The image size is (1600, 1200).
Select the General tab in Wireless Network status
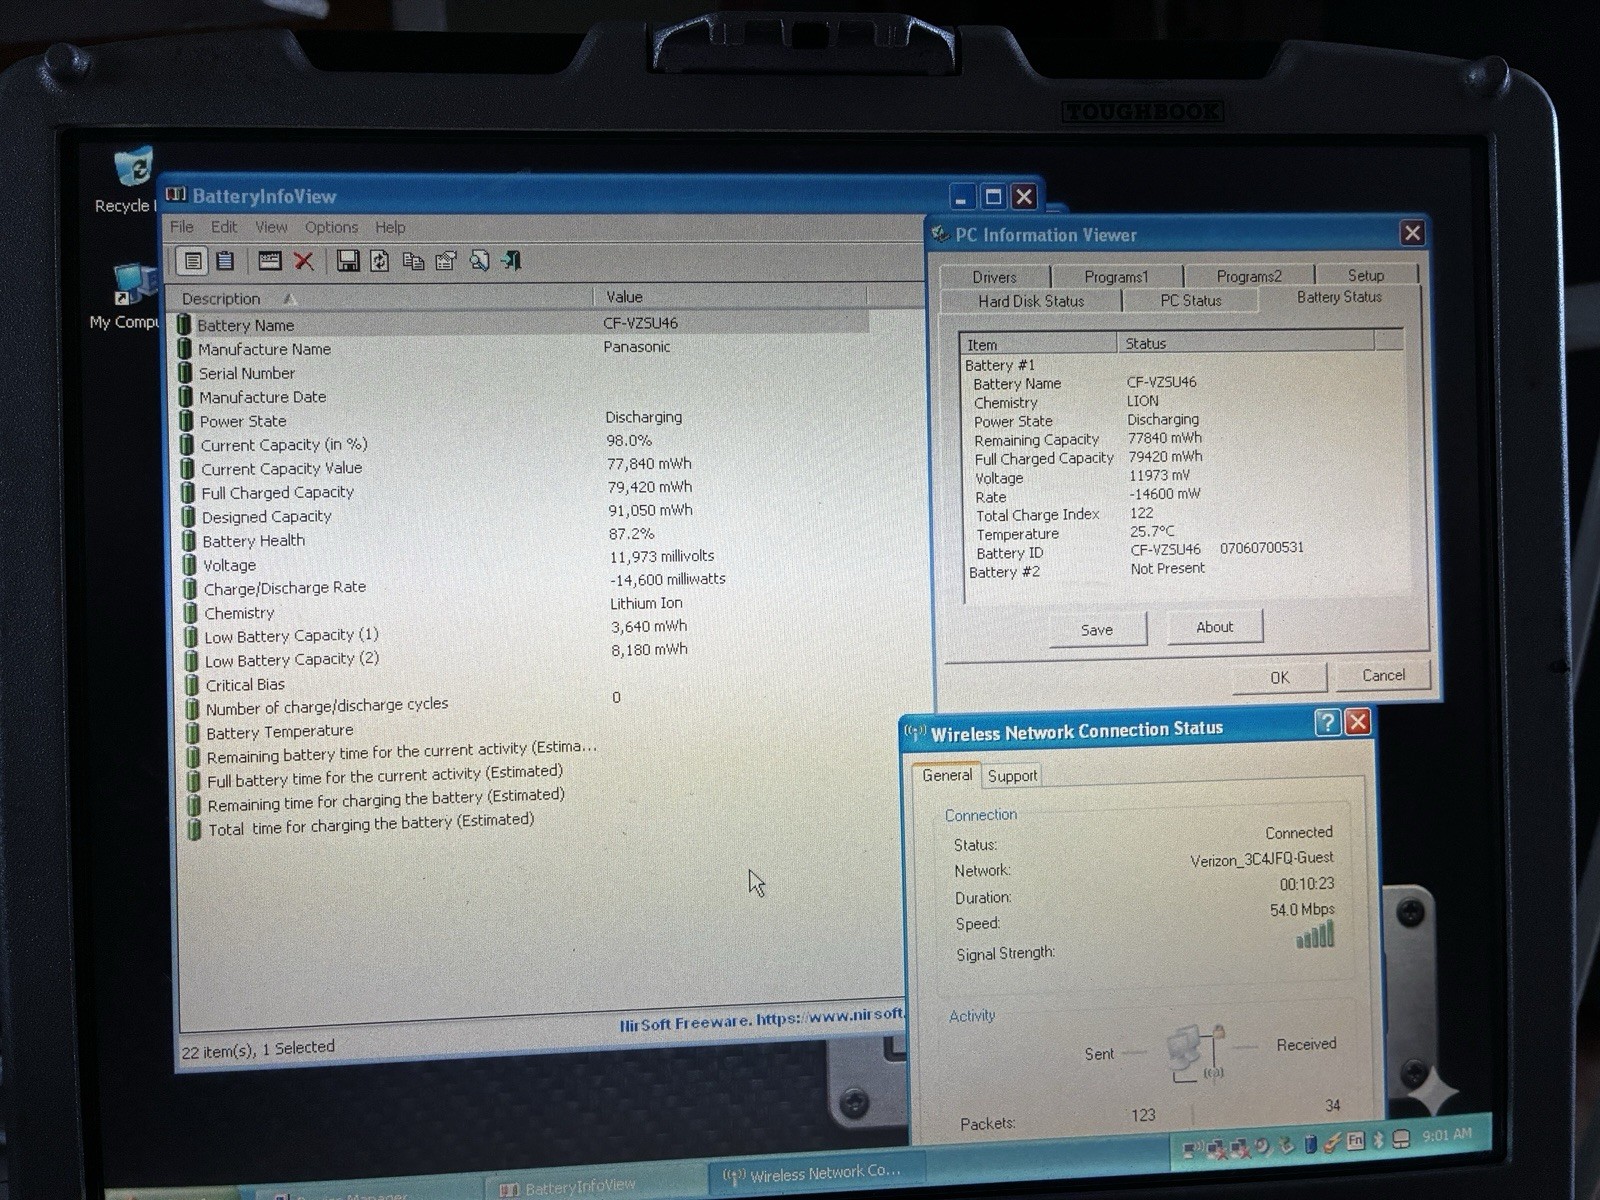tap(947, 775)
